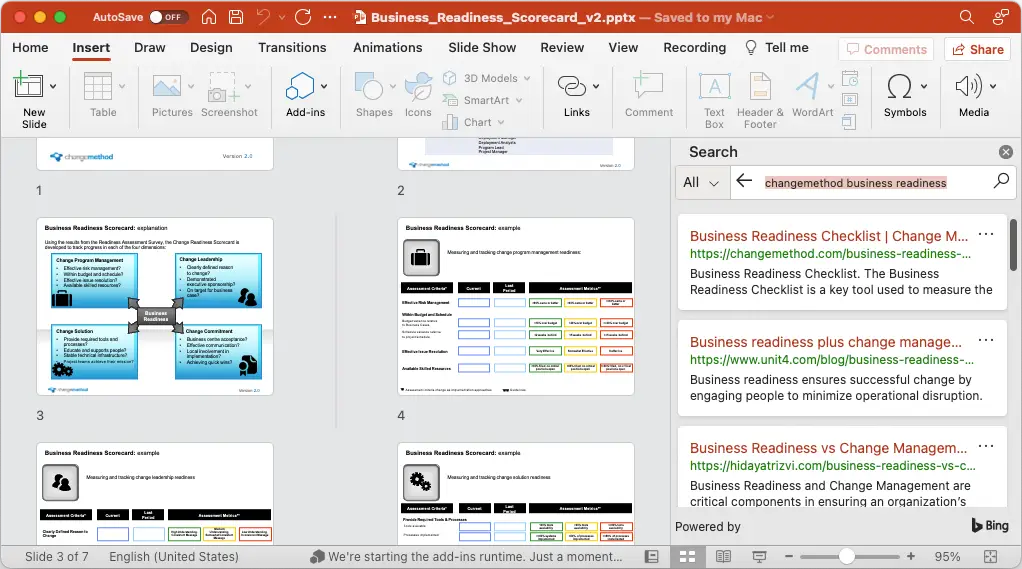Open the Slide Show tab

482,48
